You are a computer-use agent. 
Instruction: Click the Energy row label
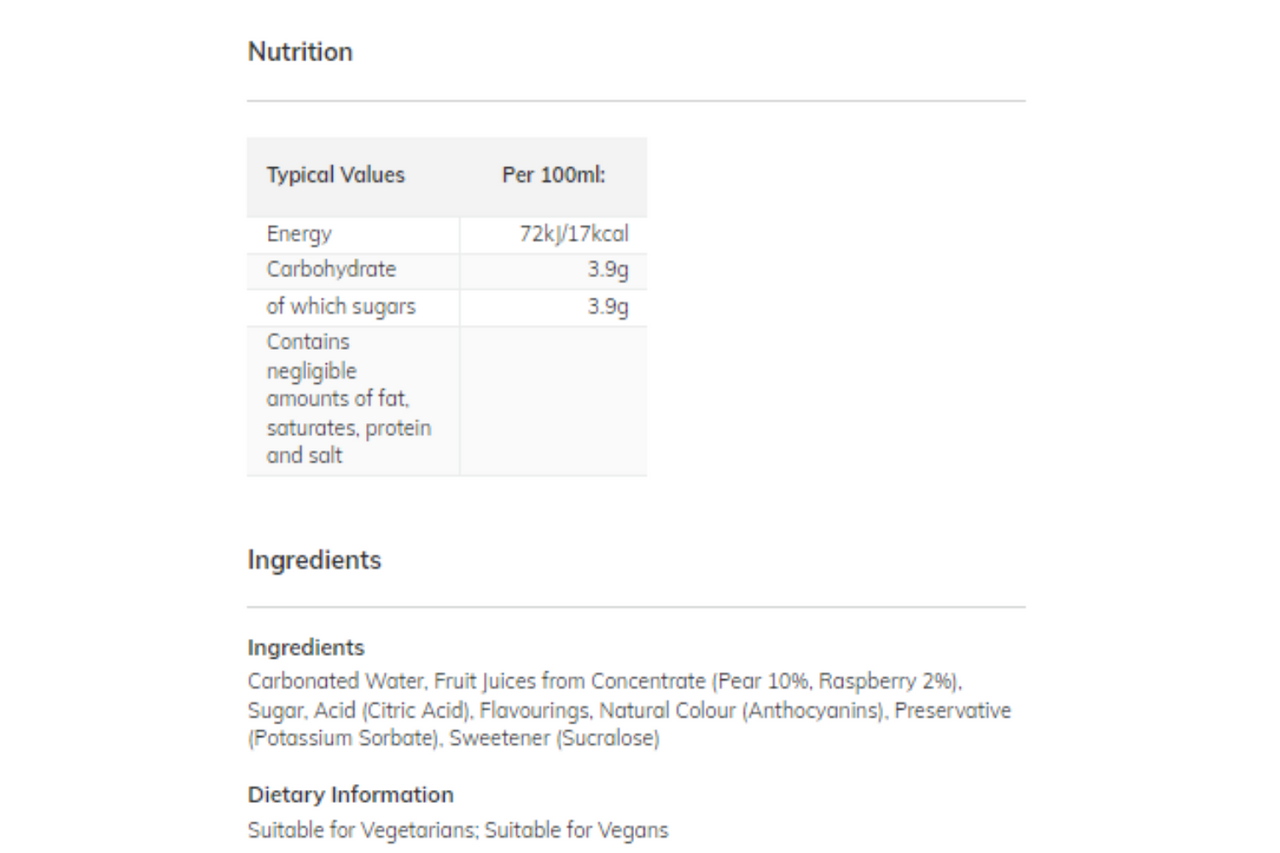(299, 234)
